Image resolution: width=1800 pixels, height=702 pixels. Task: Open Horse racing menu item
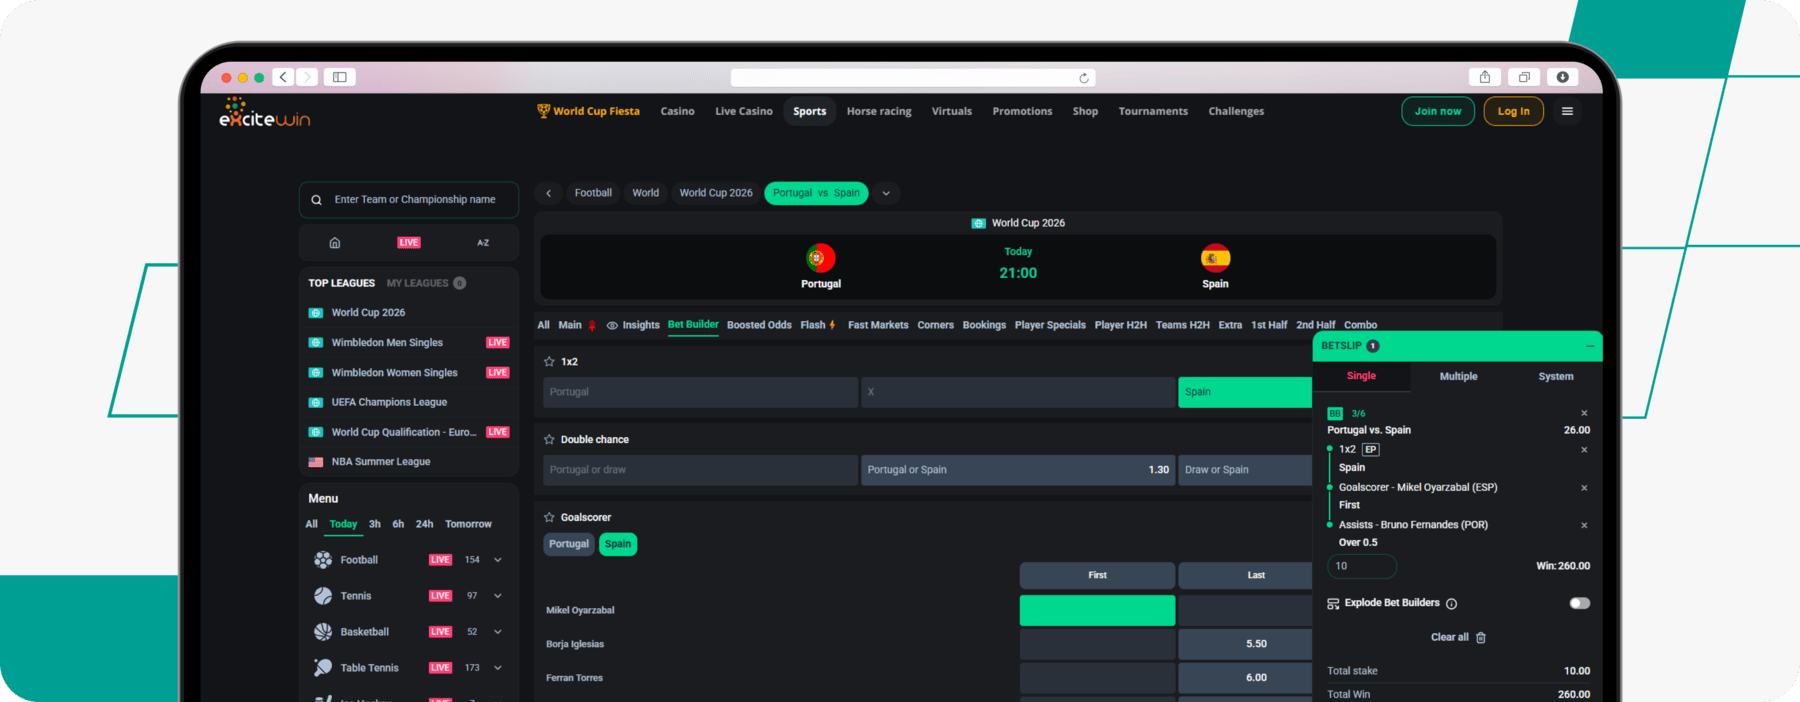[x=879, y=112]
